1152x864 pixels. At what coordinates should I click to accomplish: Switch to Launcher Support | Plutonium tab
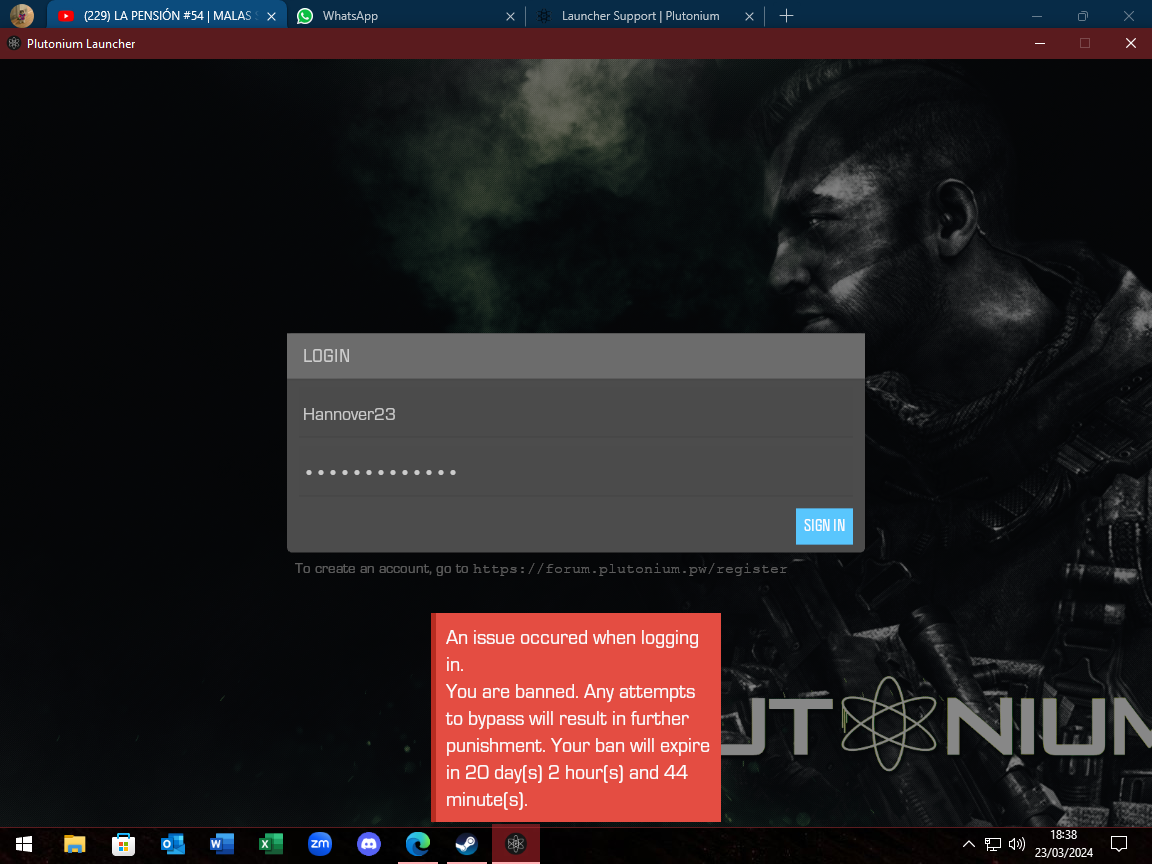coord(644,15)
